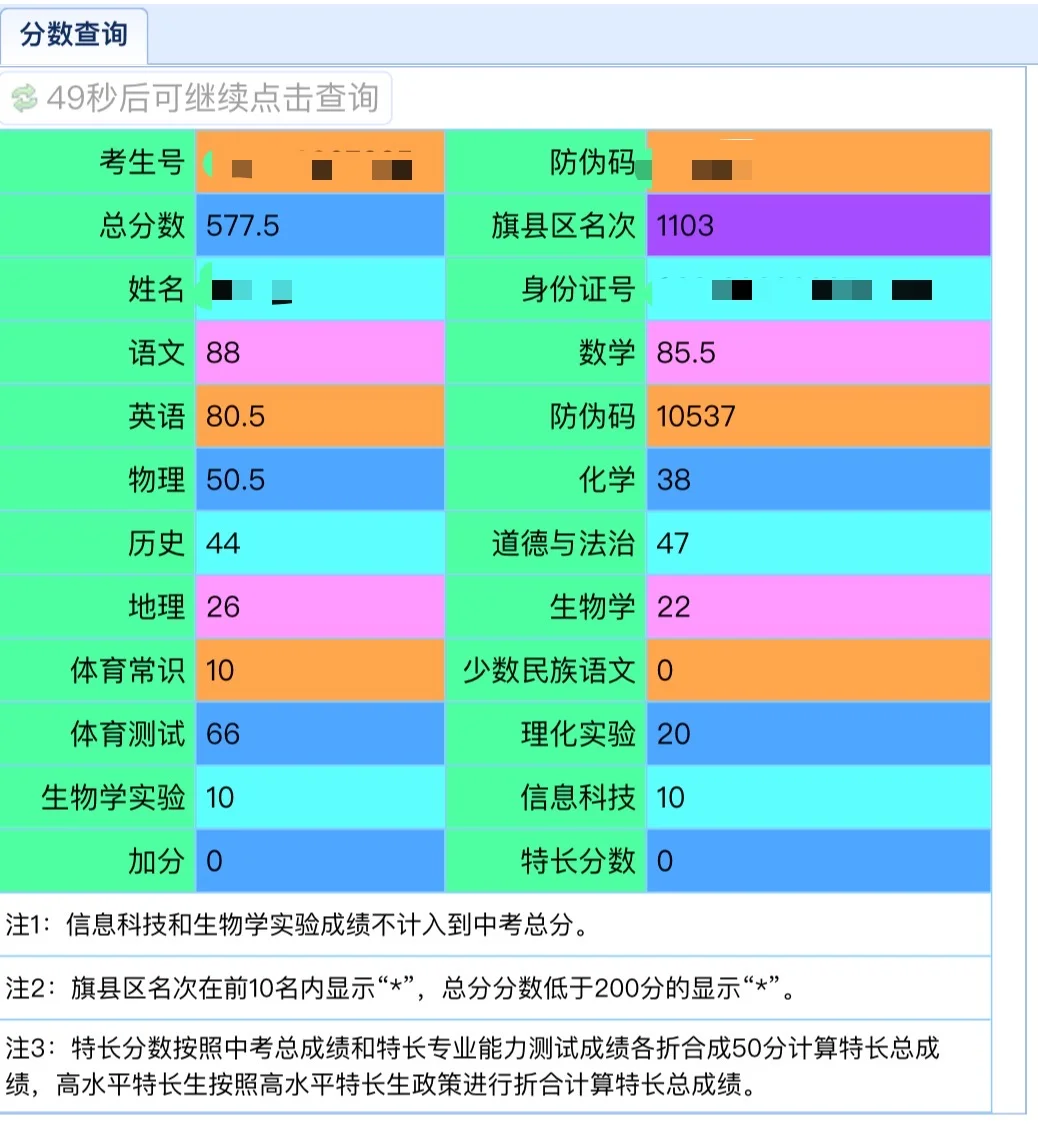Click the 理化实验 label
The image size is (1038, 1148).
click(x=578, y=734)
